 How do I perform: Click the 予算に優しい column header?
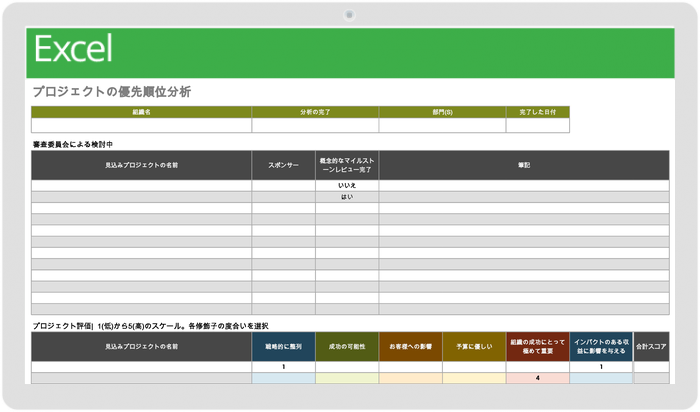click(474, 346)
